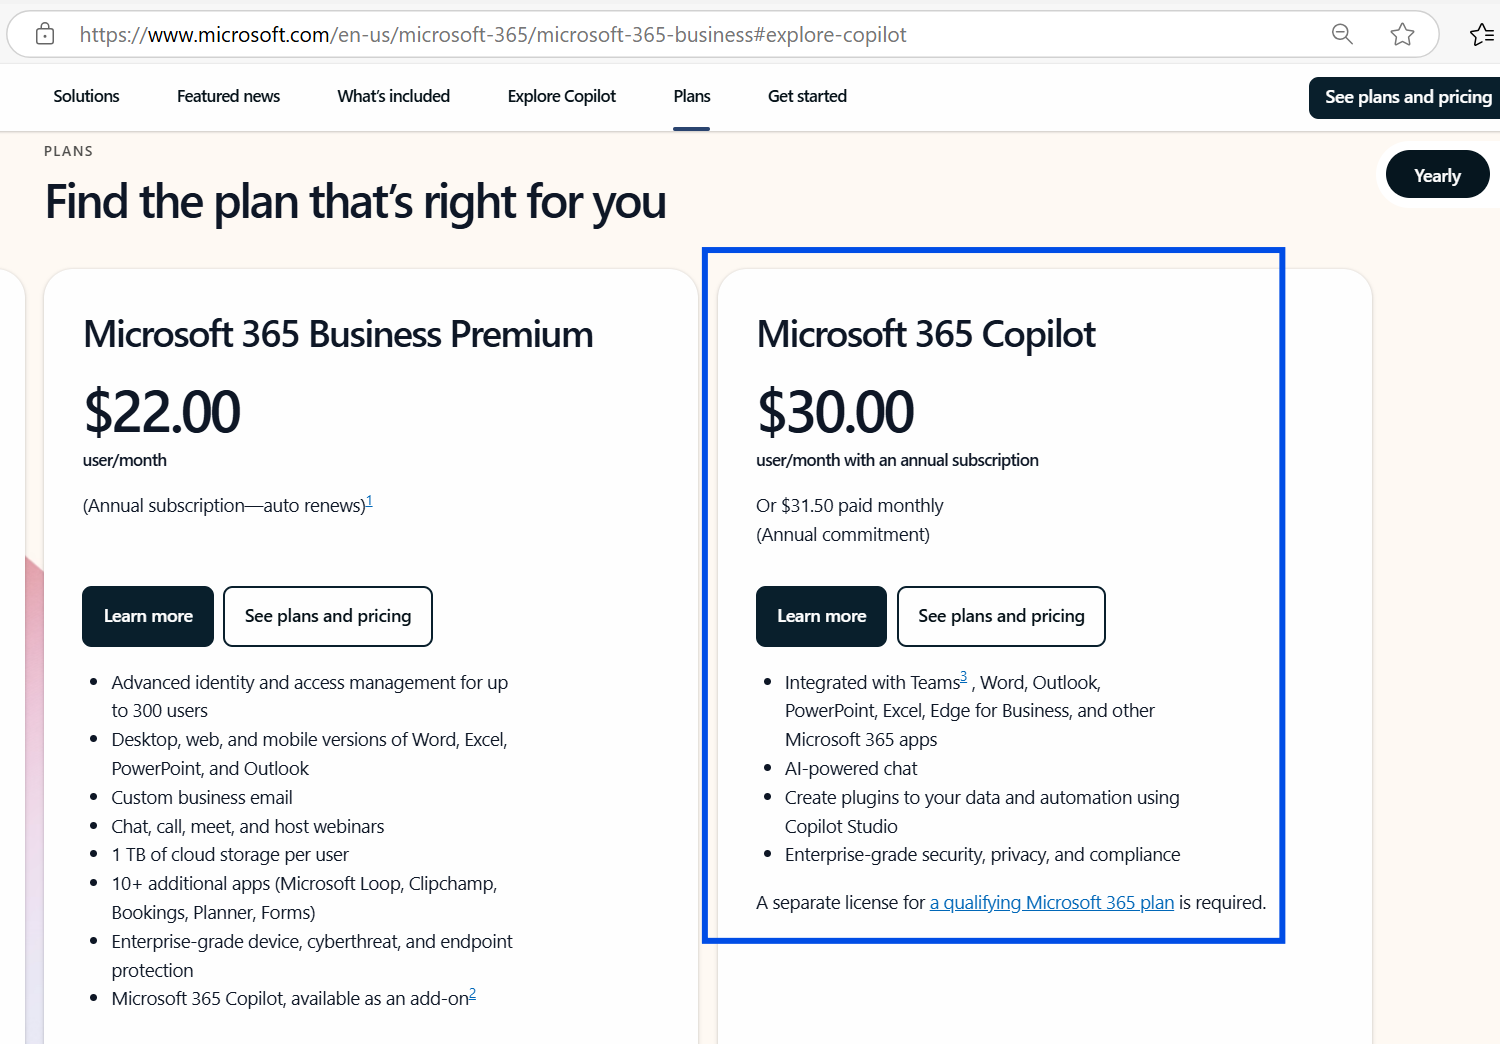The height and width of the screenshot is (1044, 1500).
Task: Toggle the Yearly billing switch
Action: point(1437,175)
